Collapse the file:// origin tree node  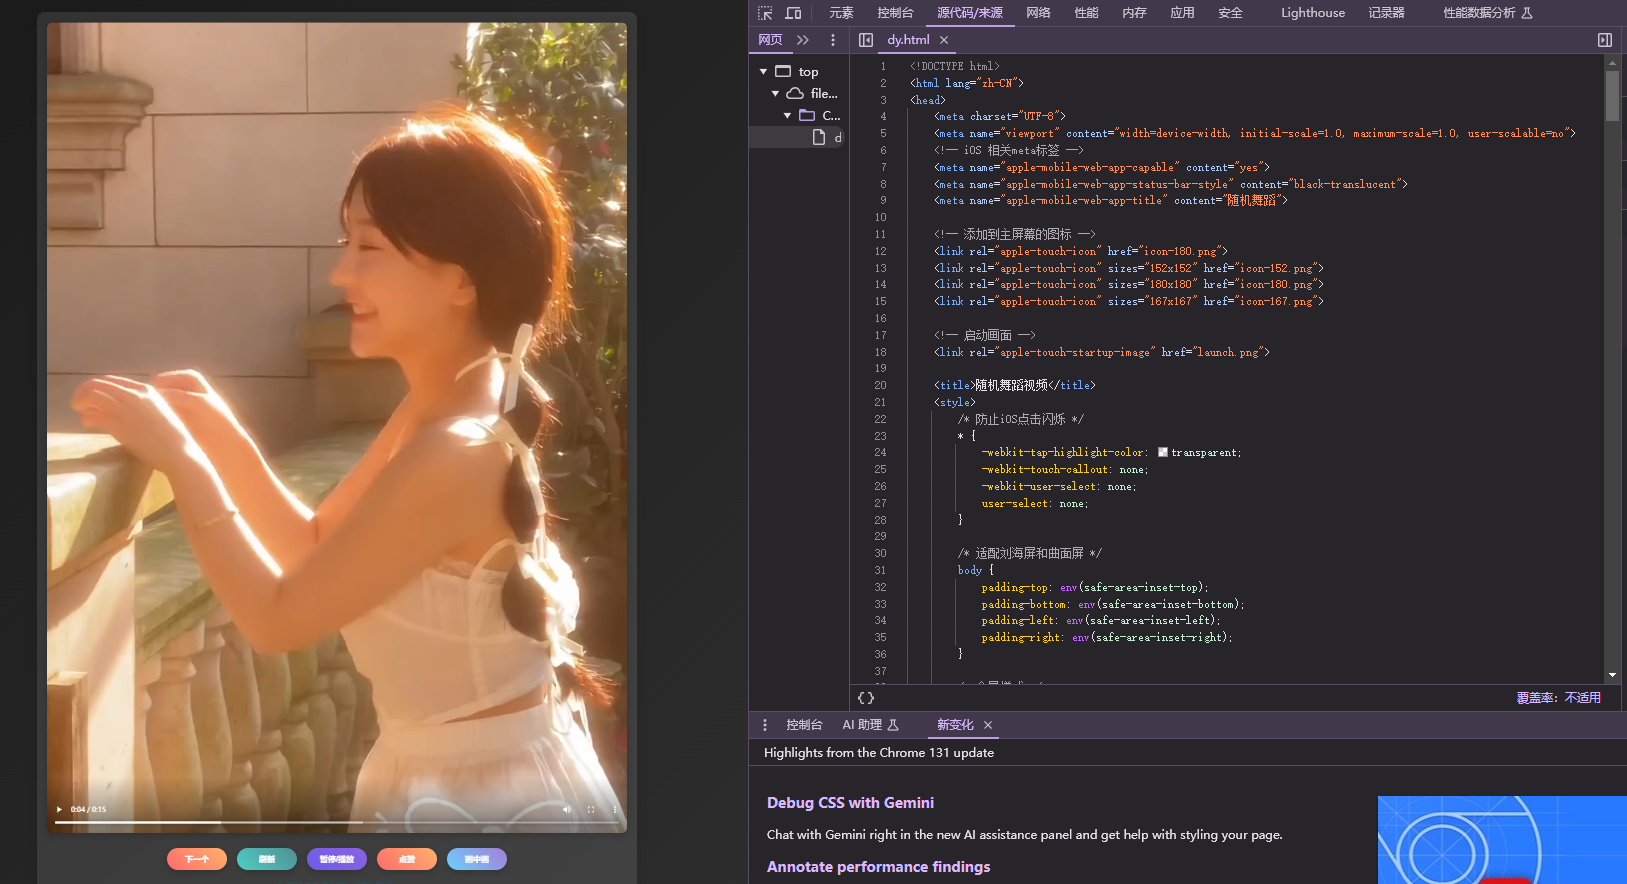[775, 94]
